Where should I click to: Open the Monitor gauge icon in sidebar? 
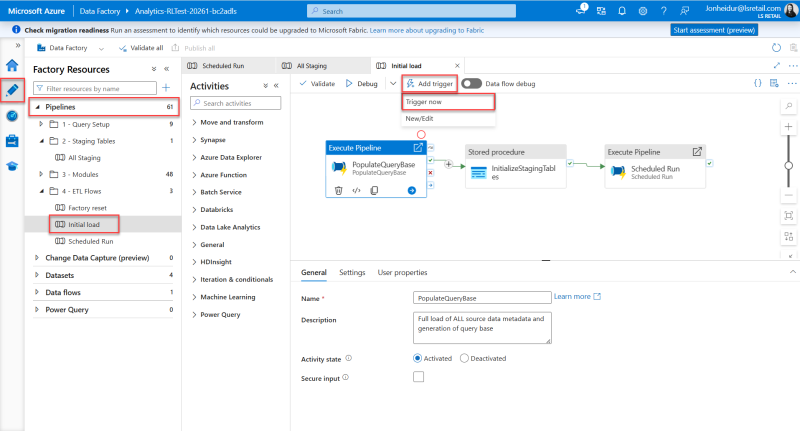click(12, 115)
